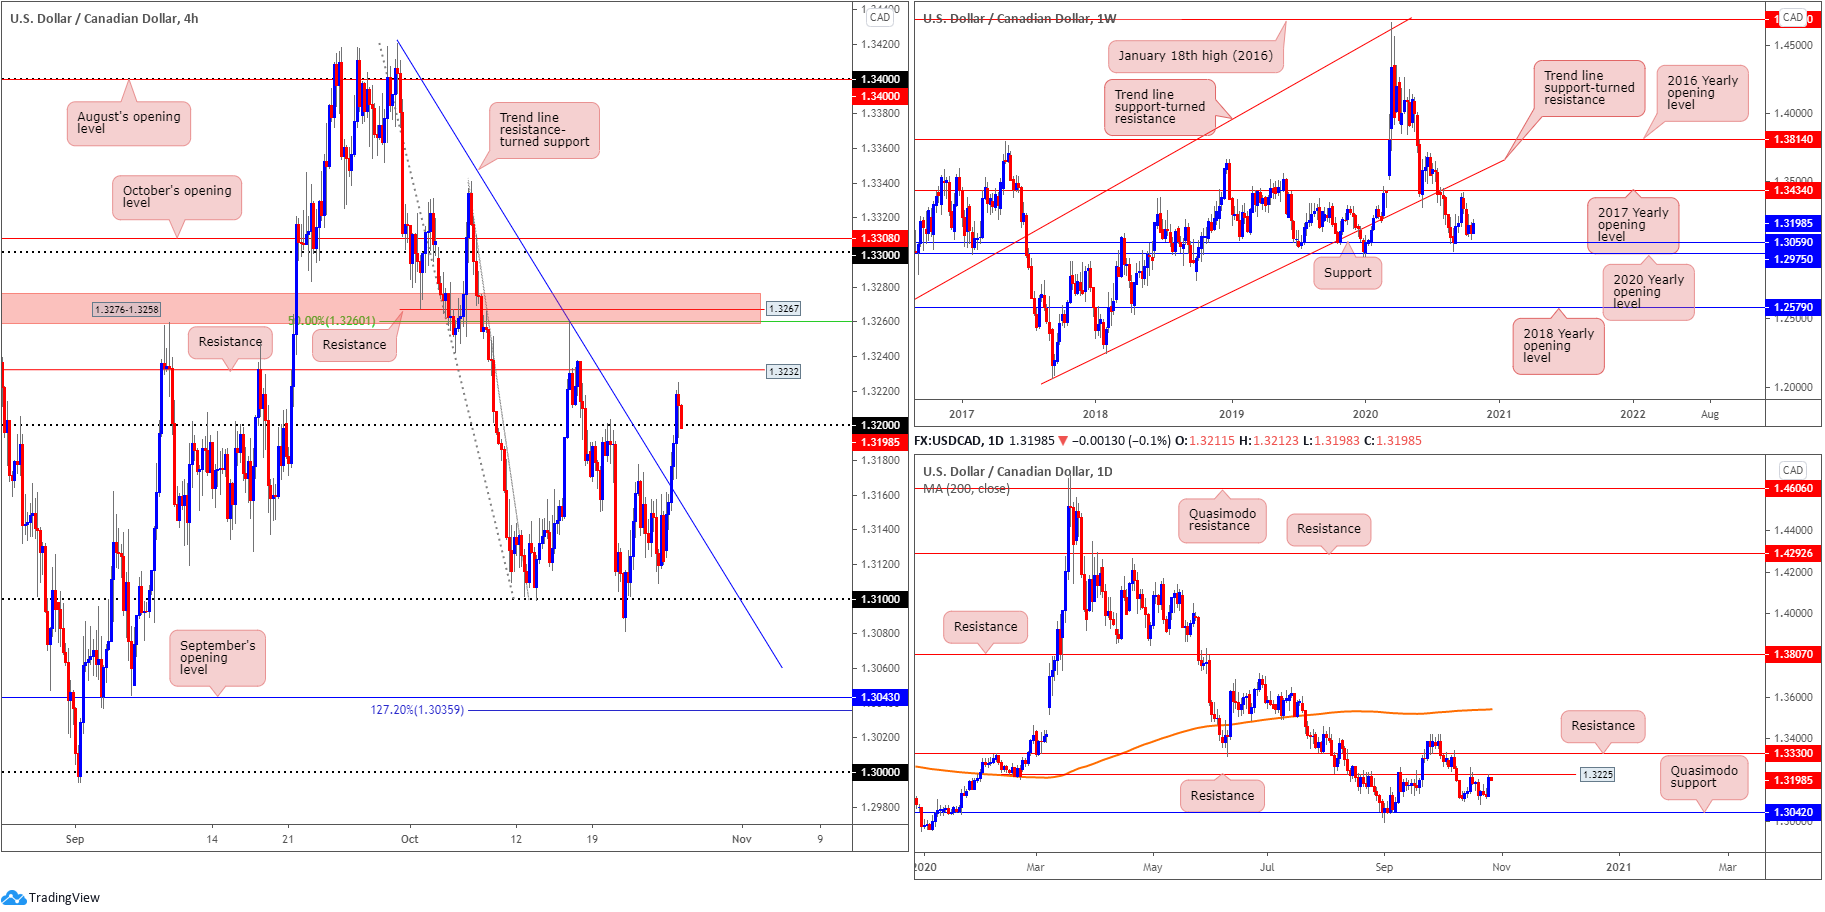Click the 4h chart title 'U.S. Dollar / Canadian Dollar, 4h'
This screenshot has width=1825, height=912.
[104, 18]
